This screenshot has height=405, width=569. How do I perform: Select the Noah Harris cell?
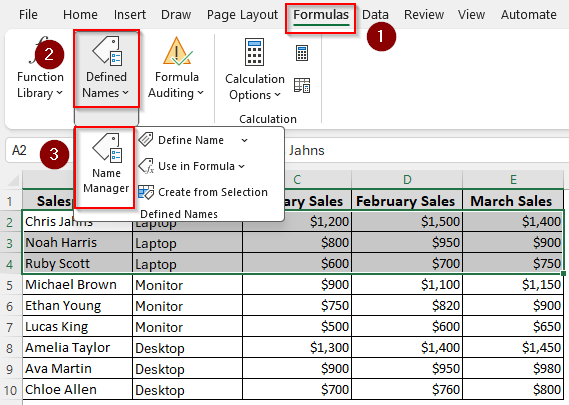(78, 243)
